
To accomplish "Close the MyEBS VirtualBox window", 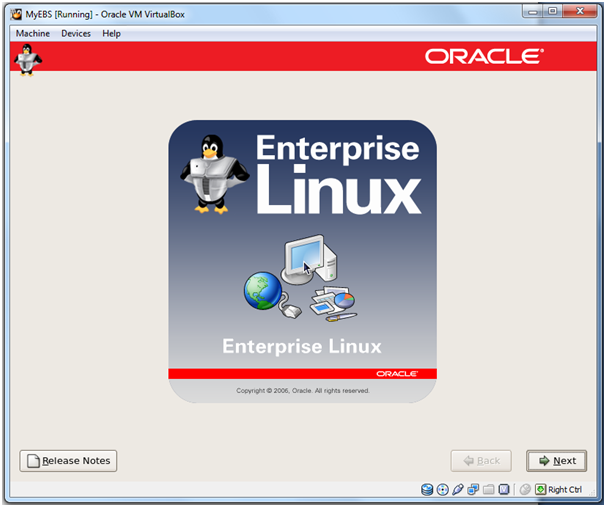I will click(x=580, y=12).
